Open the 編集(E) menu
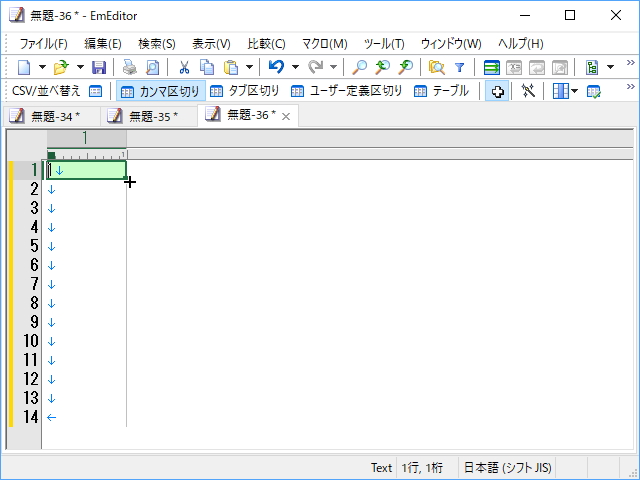This screenshot has width=640, height=480. coord(103,43)
